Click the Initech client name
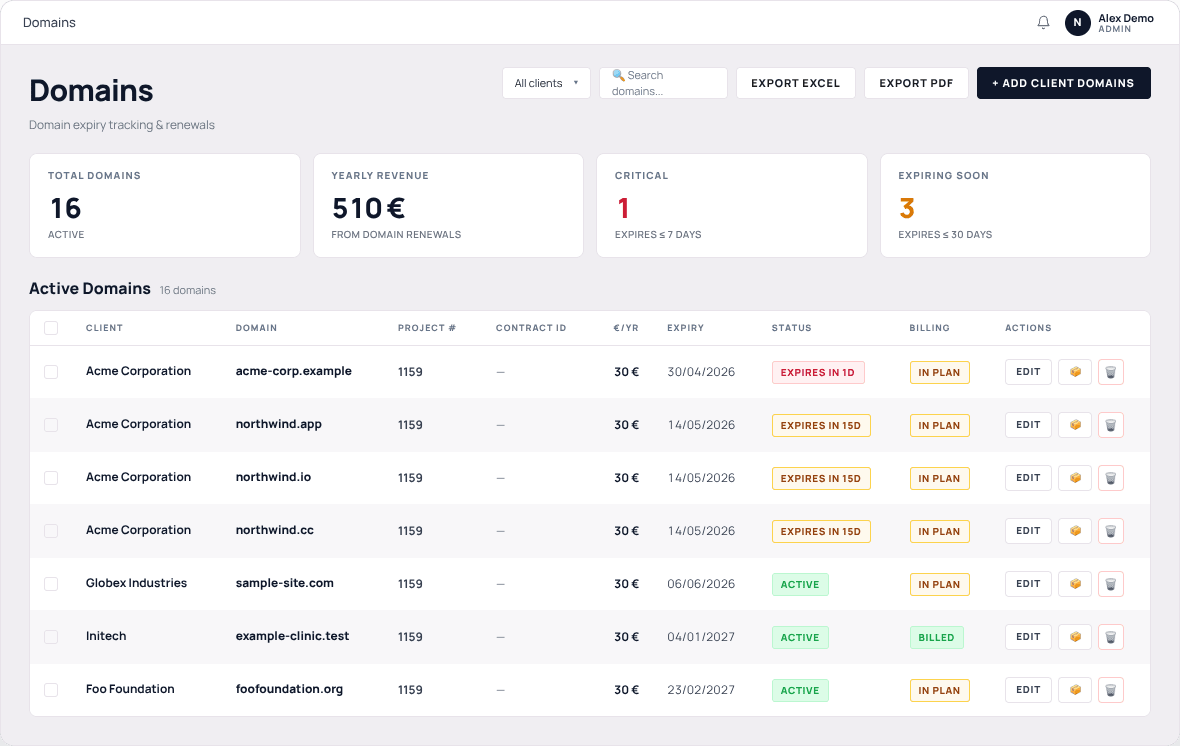Screen dimensions: 1180x746 click(x=106, y=636)
